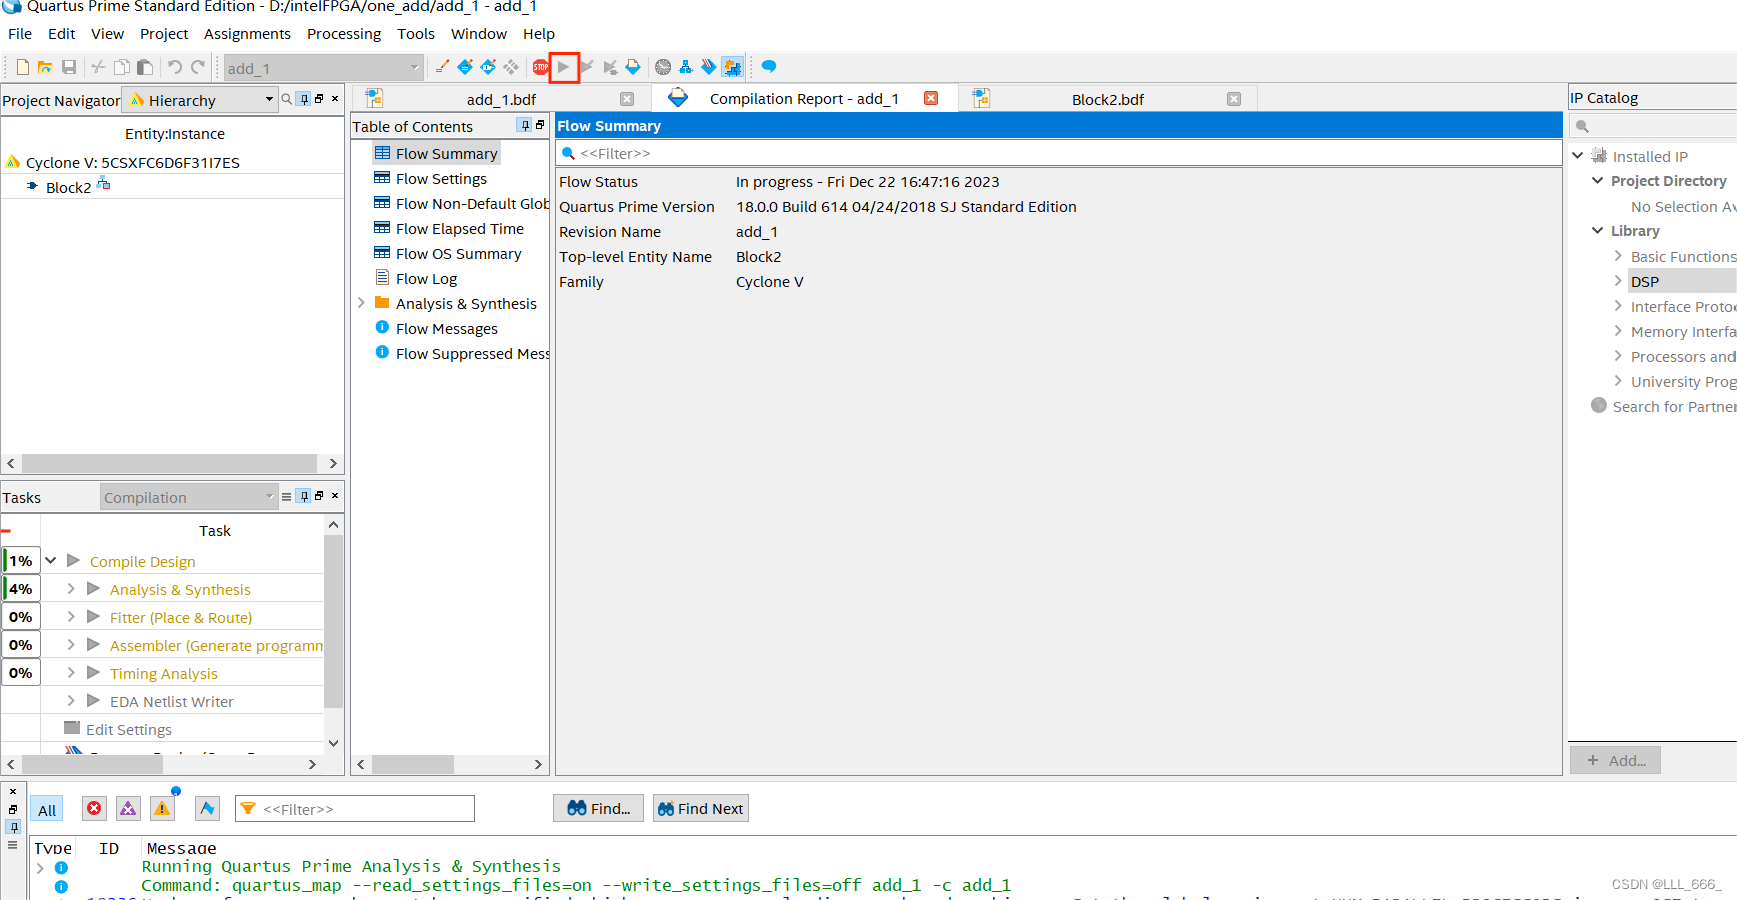This screenshot has height=900, width=1737.
Task: Open Compilation Report icon in toolbar
Action: click(x=633, y=67)
